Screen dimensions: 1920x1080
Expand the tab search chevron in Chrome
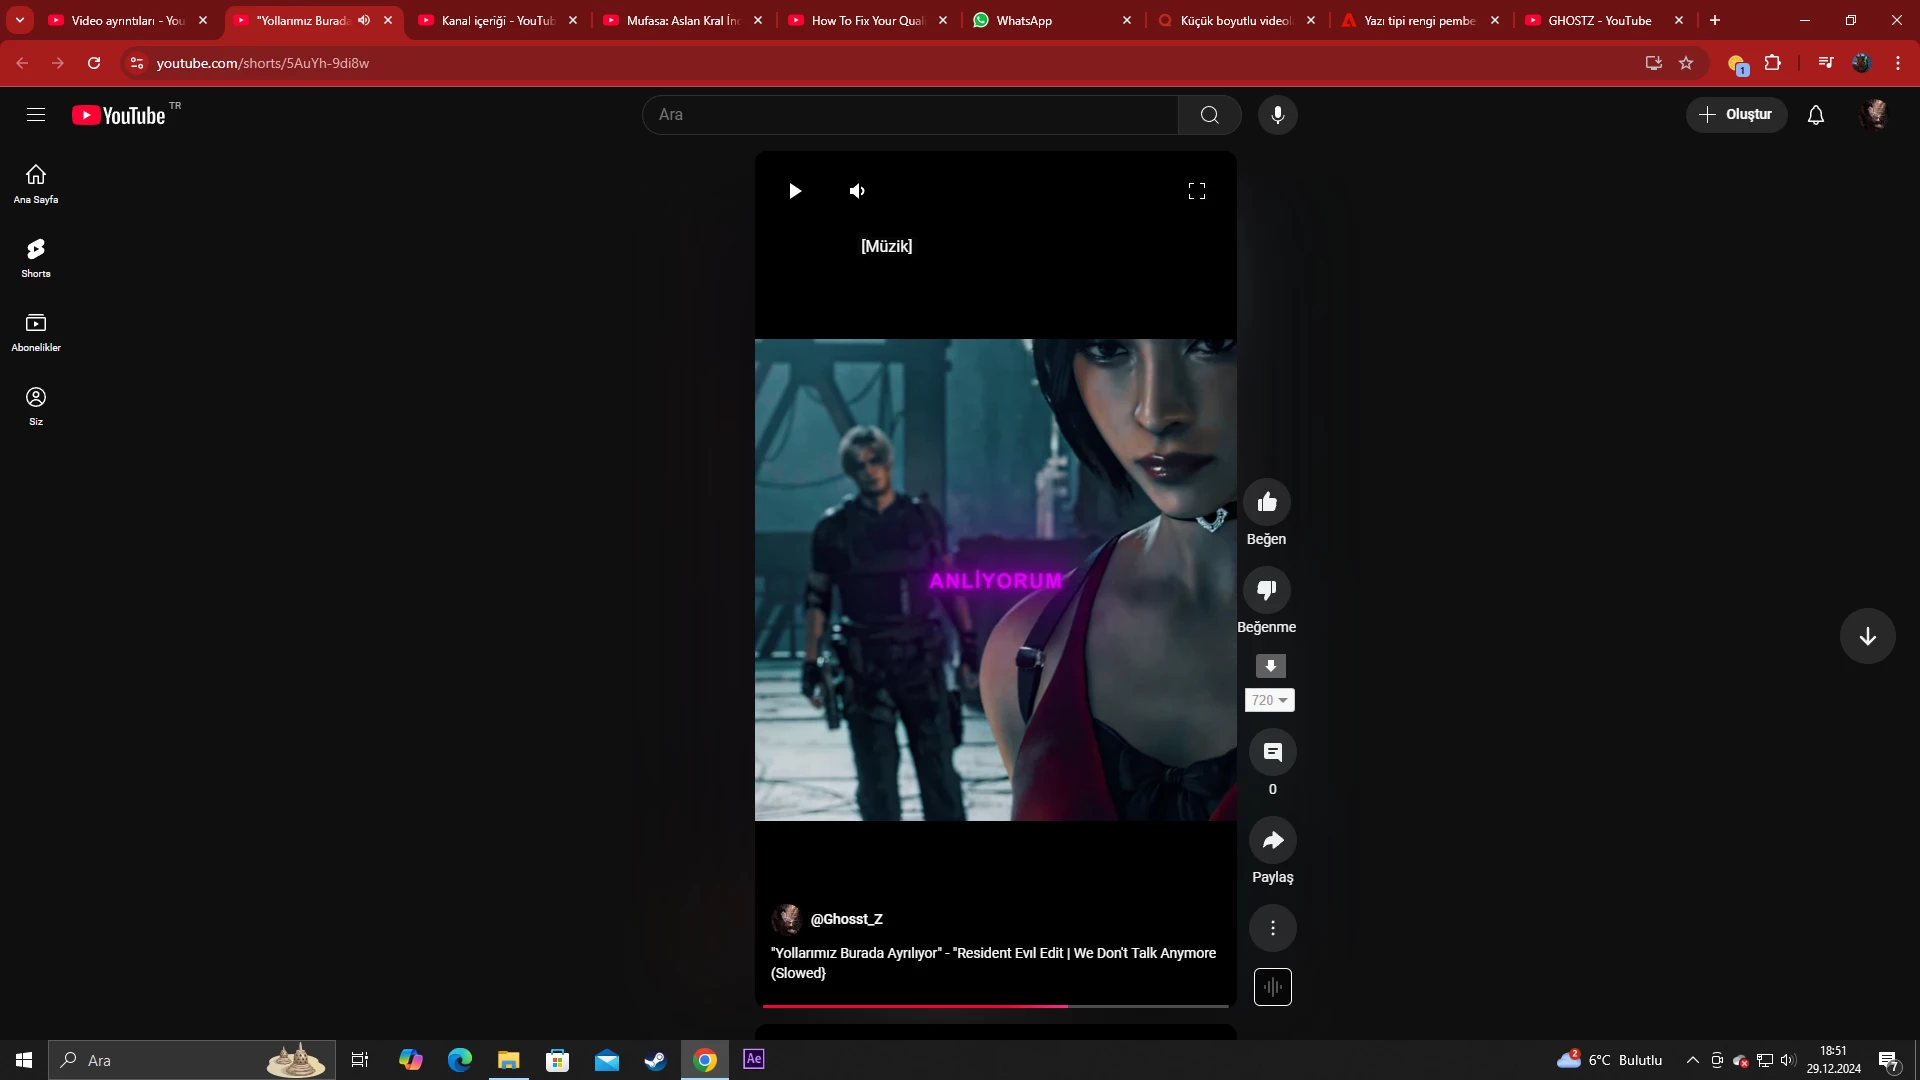point(19,20)
